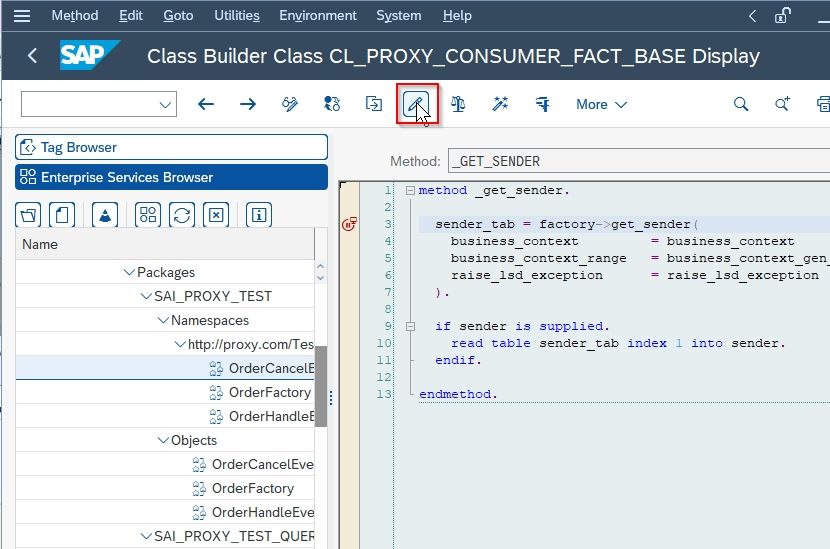The height and width of the screenshot is (549, 830).
Task: Navigate forward with the right arrow
Action: [248, 104]
